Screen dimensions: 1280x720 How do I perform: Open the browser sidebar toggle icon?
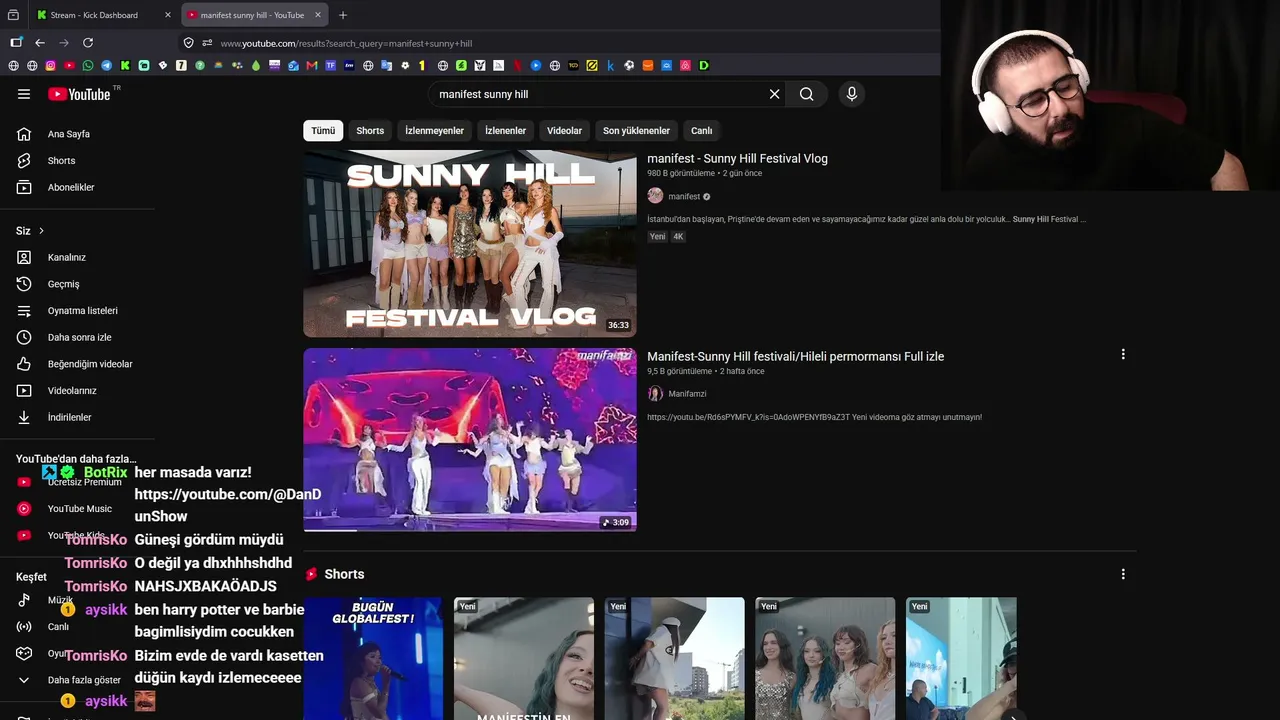pyautogui.click(x=16, y=43)
